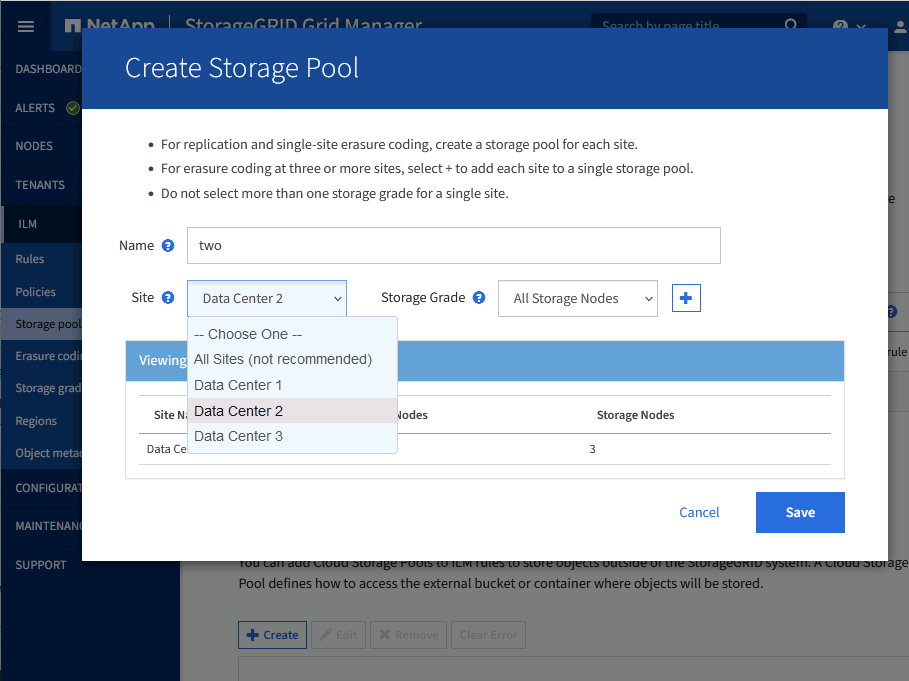The width and height of the screenshot is (909, 681).
Task: Open the help menu icon in header
Action: tap(840, 26)
